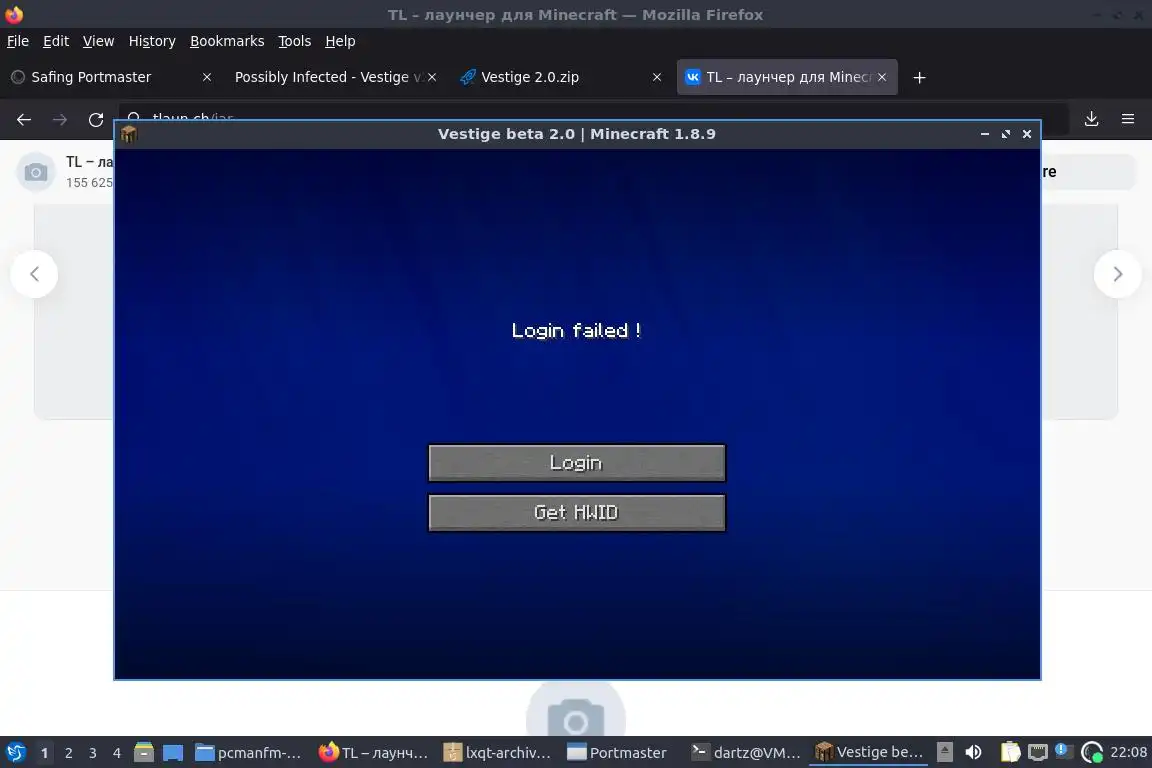1152x768 pixels.
Task: Close the Vestige beta 2.0 window
Action: [1027, 134]
